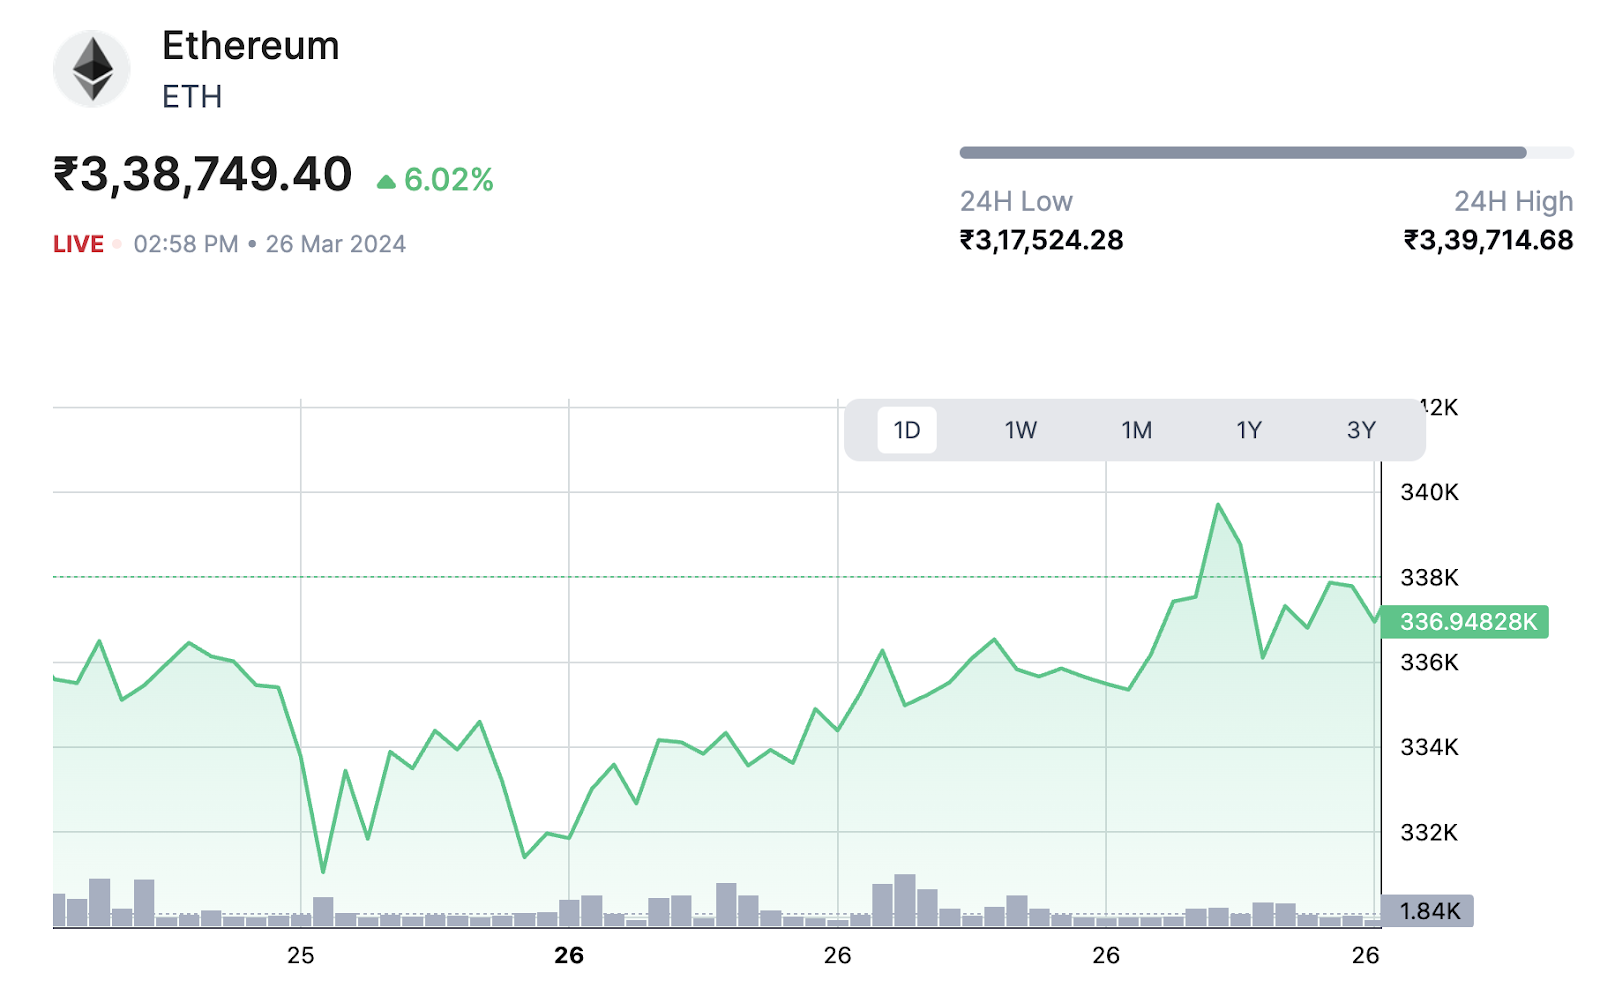This screenshot has width=1600, height=988.
Task: Select the 1Y timeframe
Action: (1250, 430)
